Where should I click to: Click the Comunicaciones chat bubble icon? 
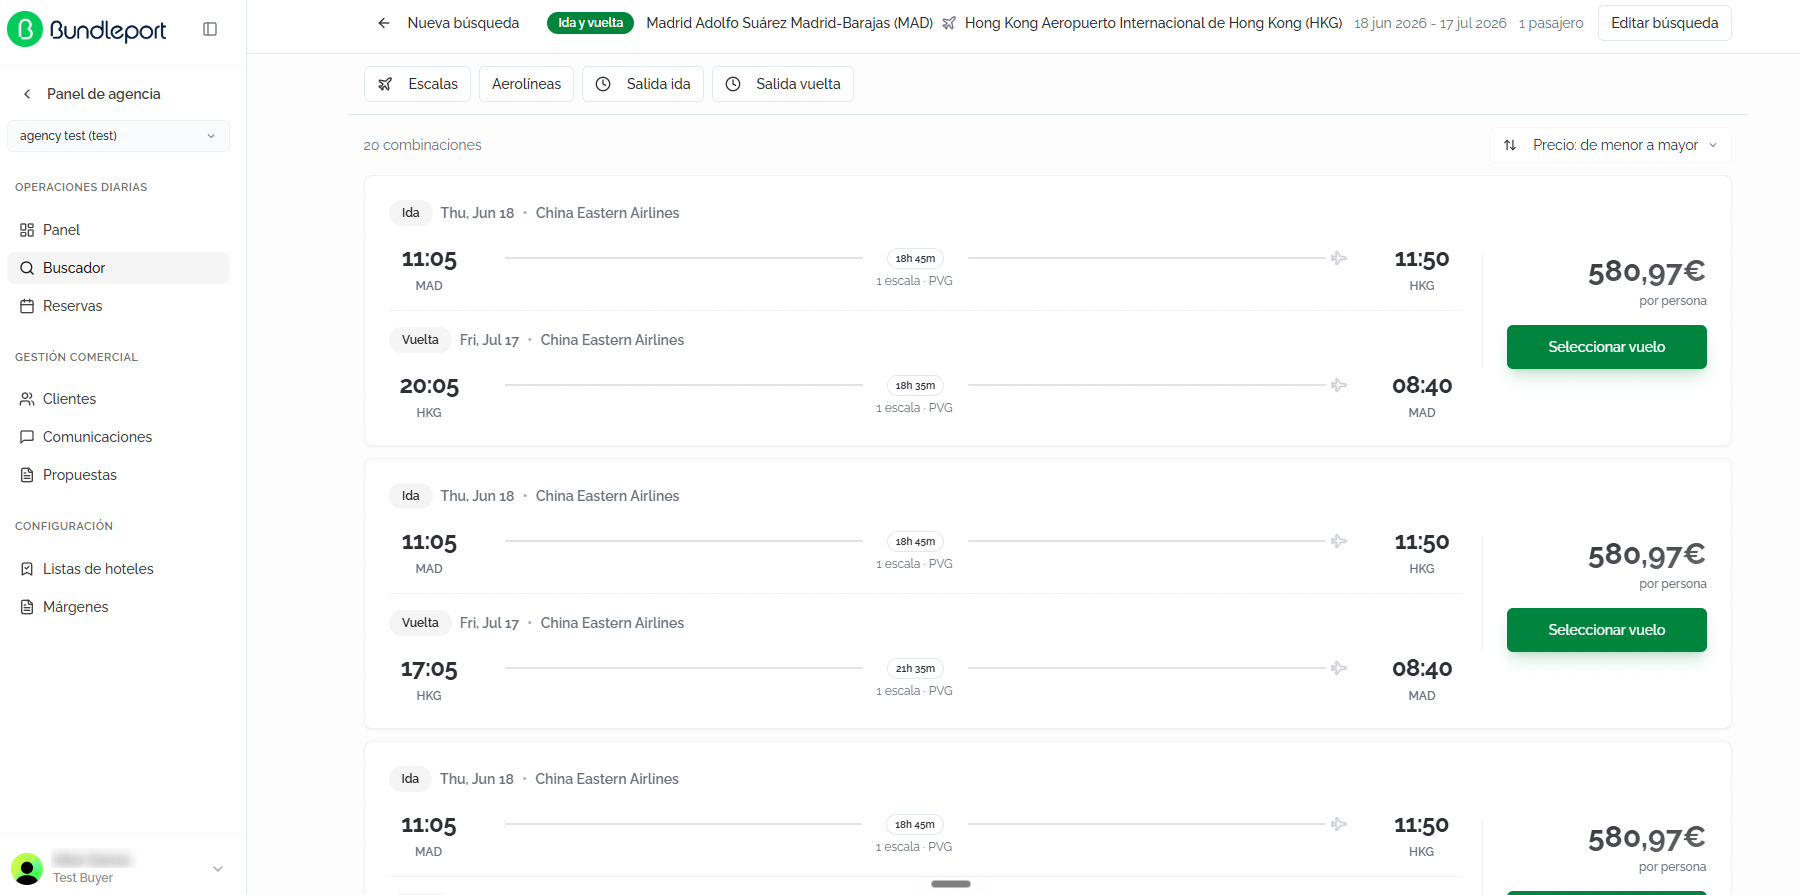click(27, 437)
